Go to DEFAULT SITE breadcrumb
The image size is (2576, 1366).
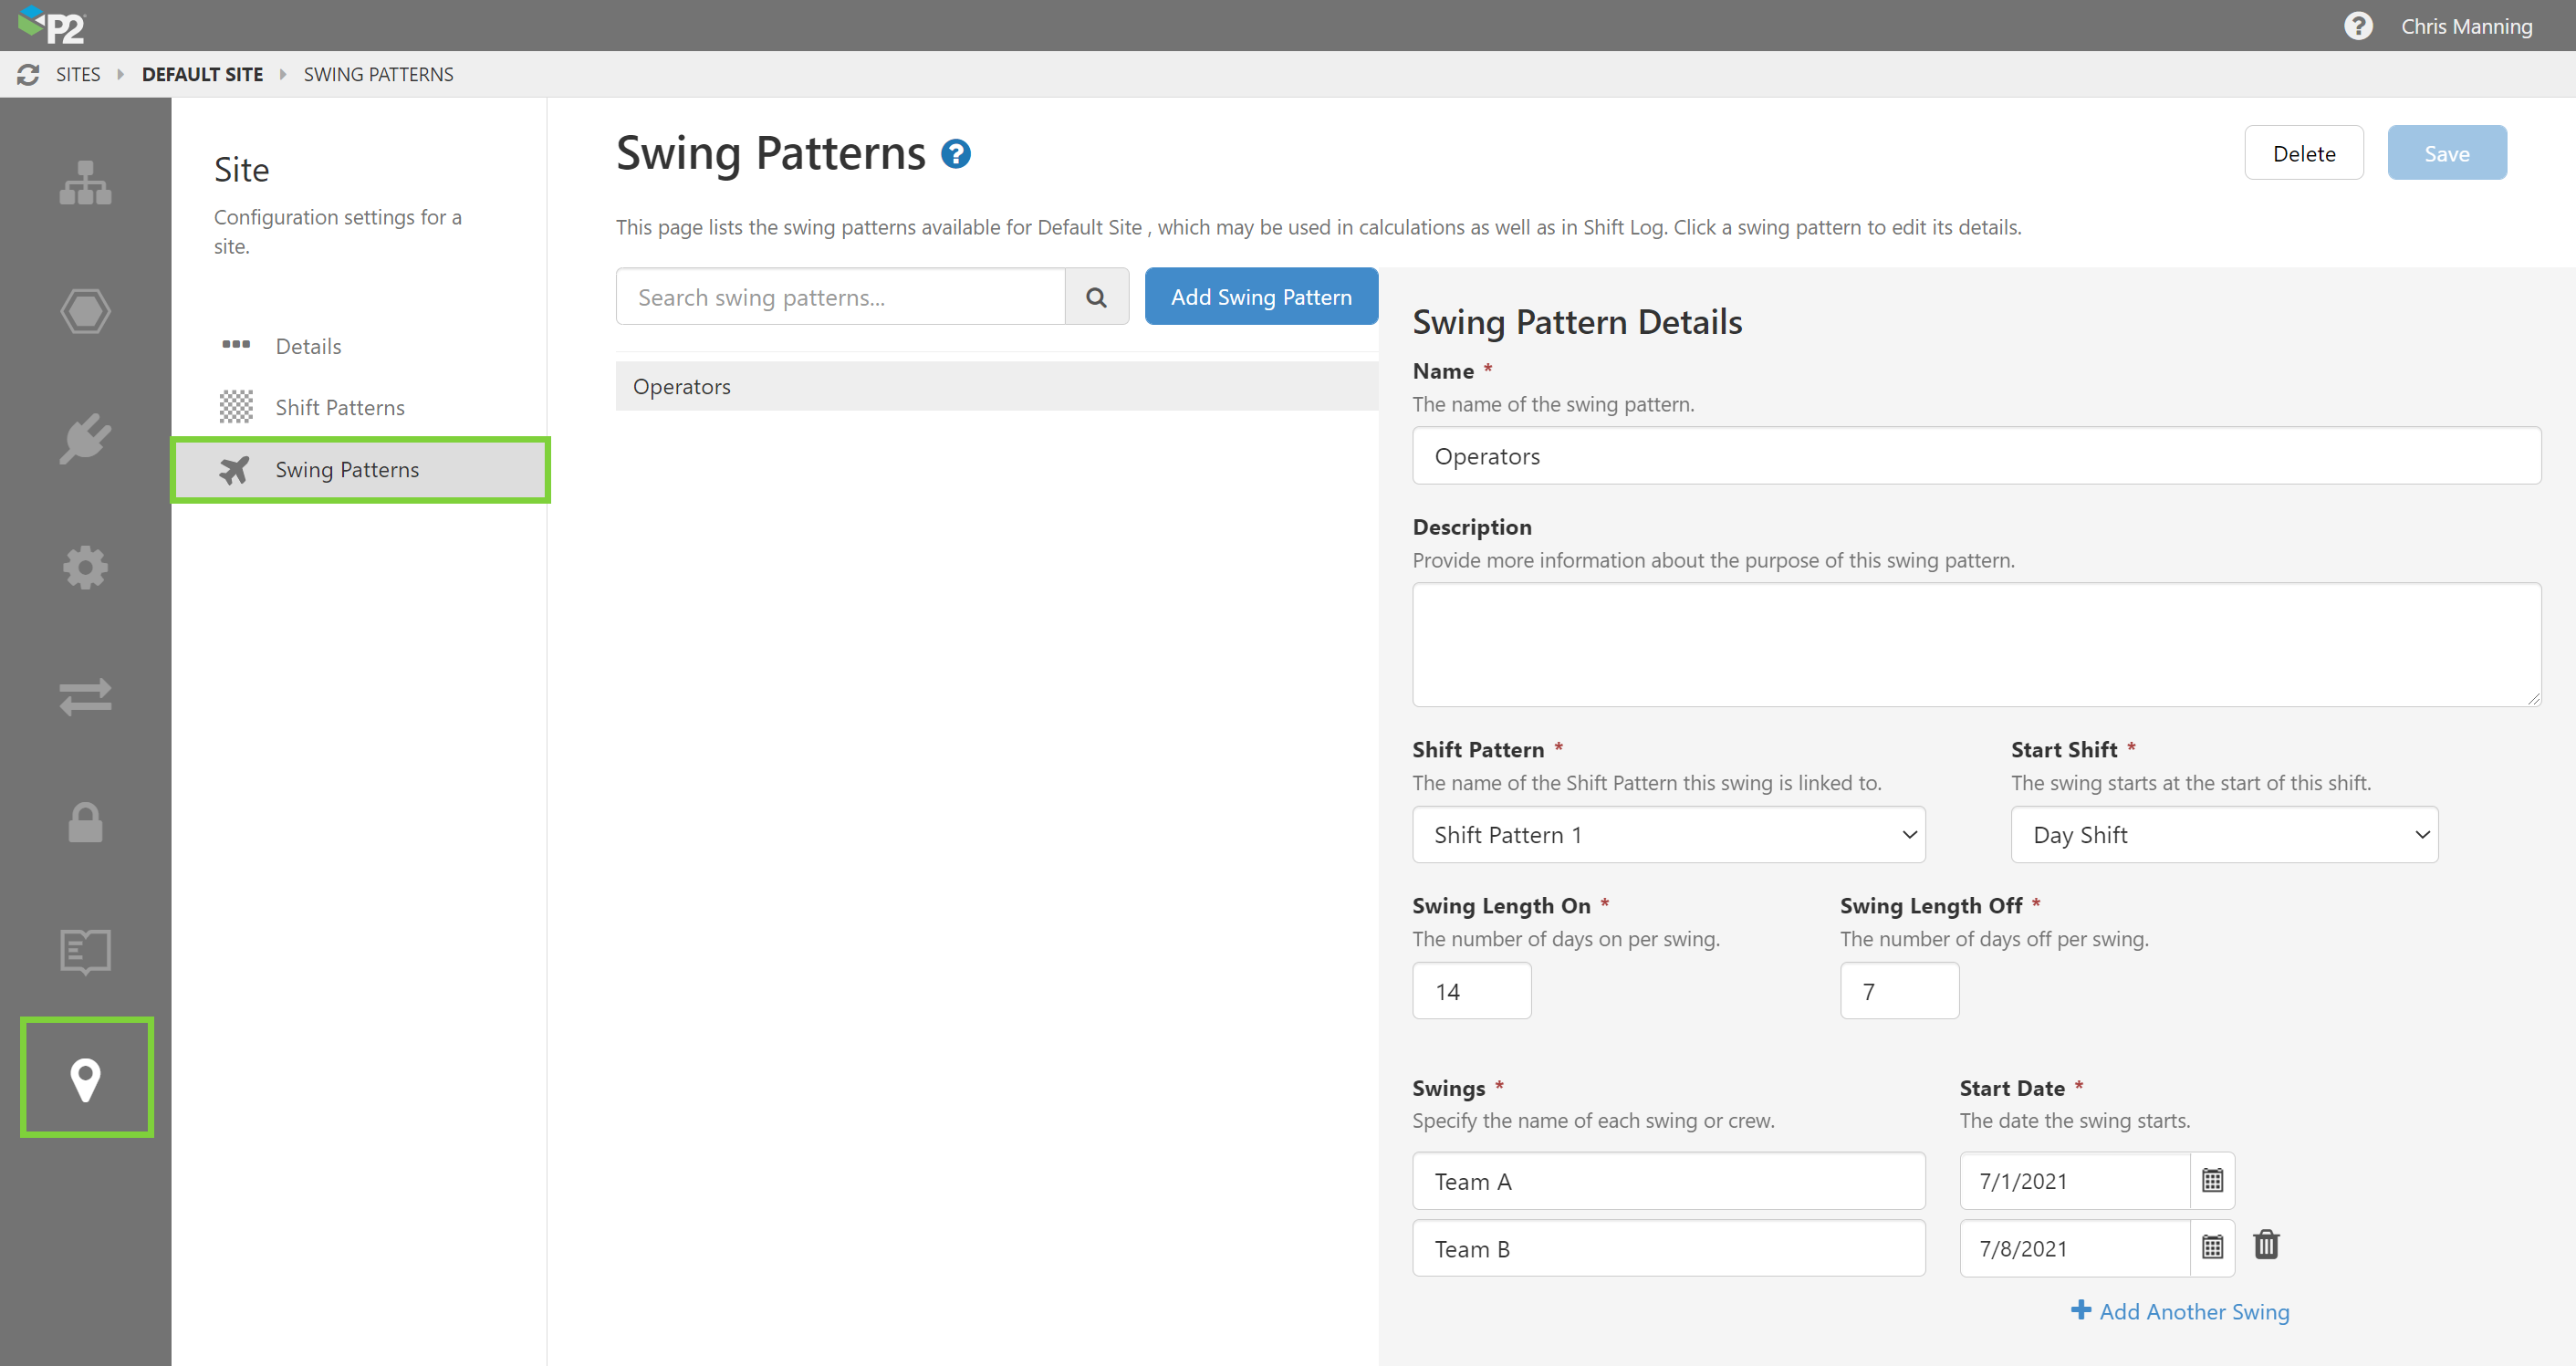pos(202,74)
